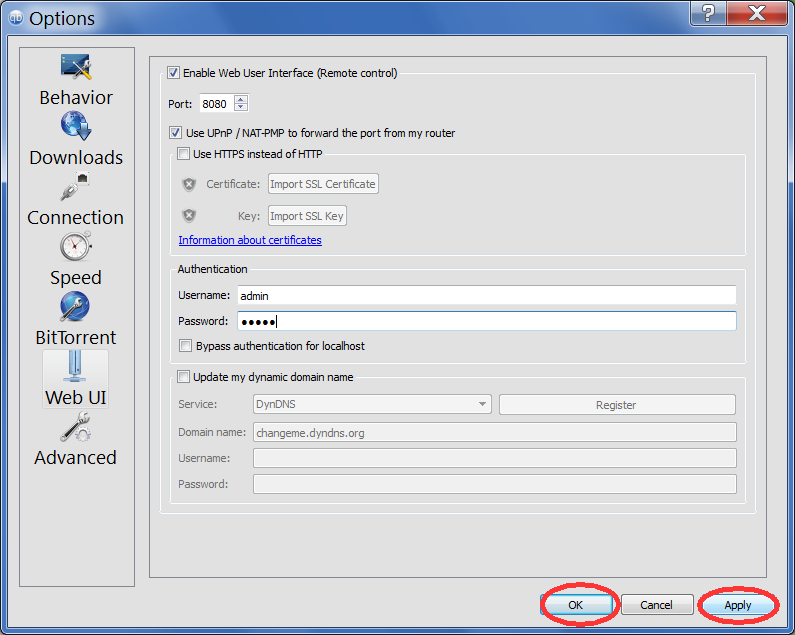Click the OK button

tap(576, 605)
